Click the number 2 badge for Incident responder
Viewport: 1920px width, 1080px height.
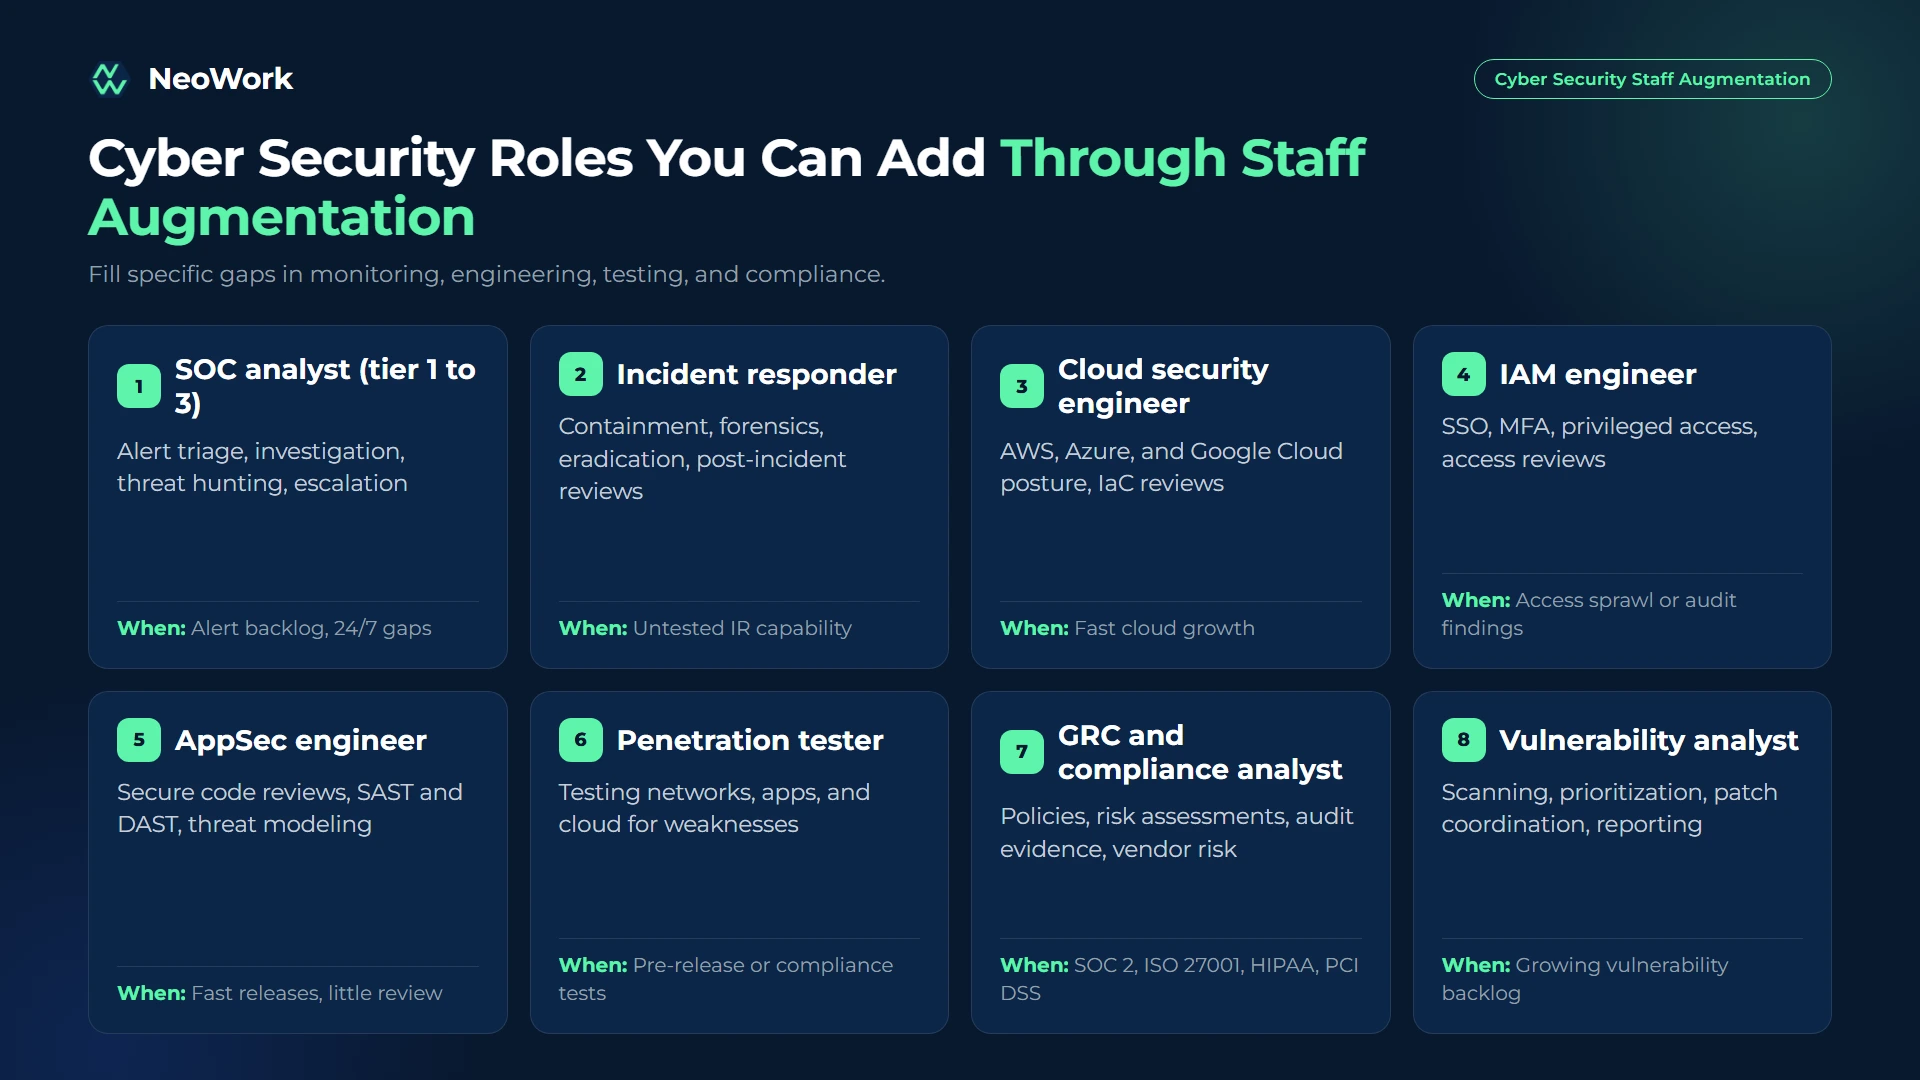580,374
